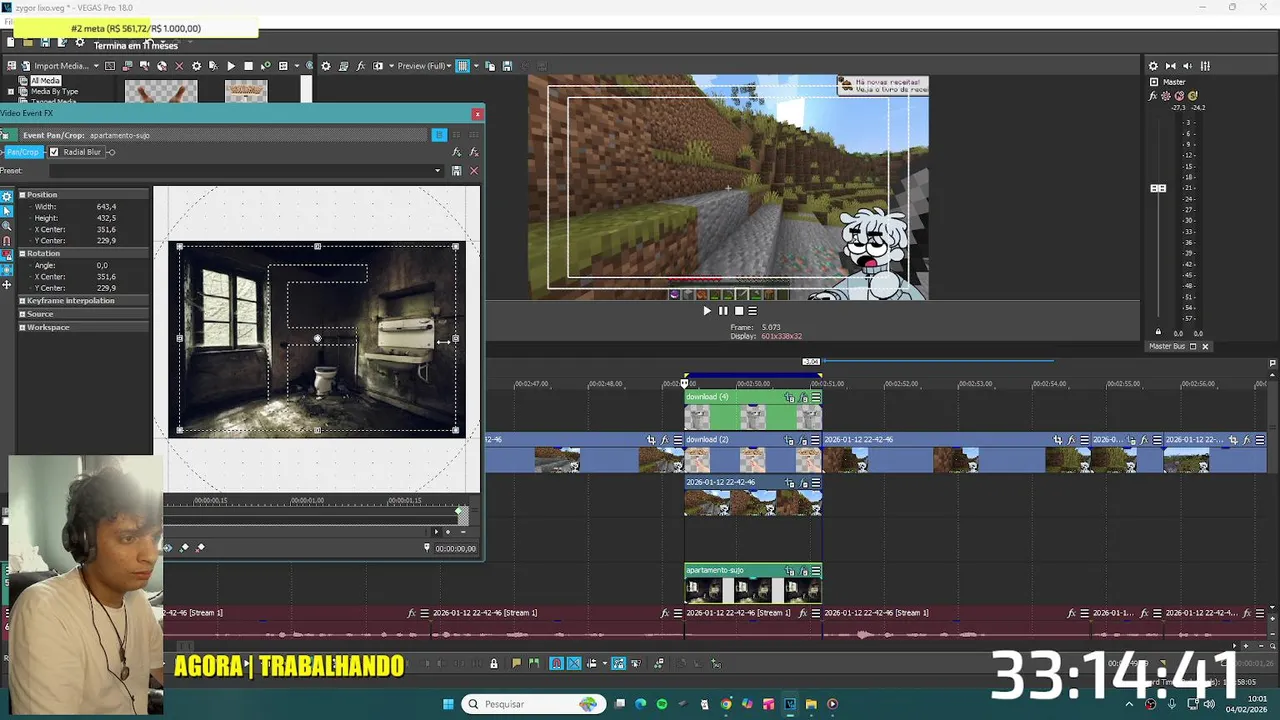The width and height of the screenshot is (1280, 720).
Task: Open the Import Media button in Project Media
Action: pos(56,66)
